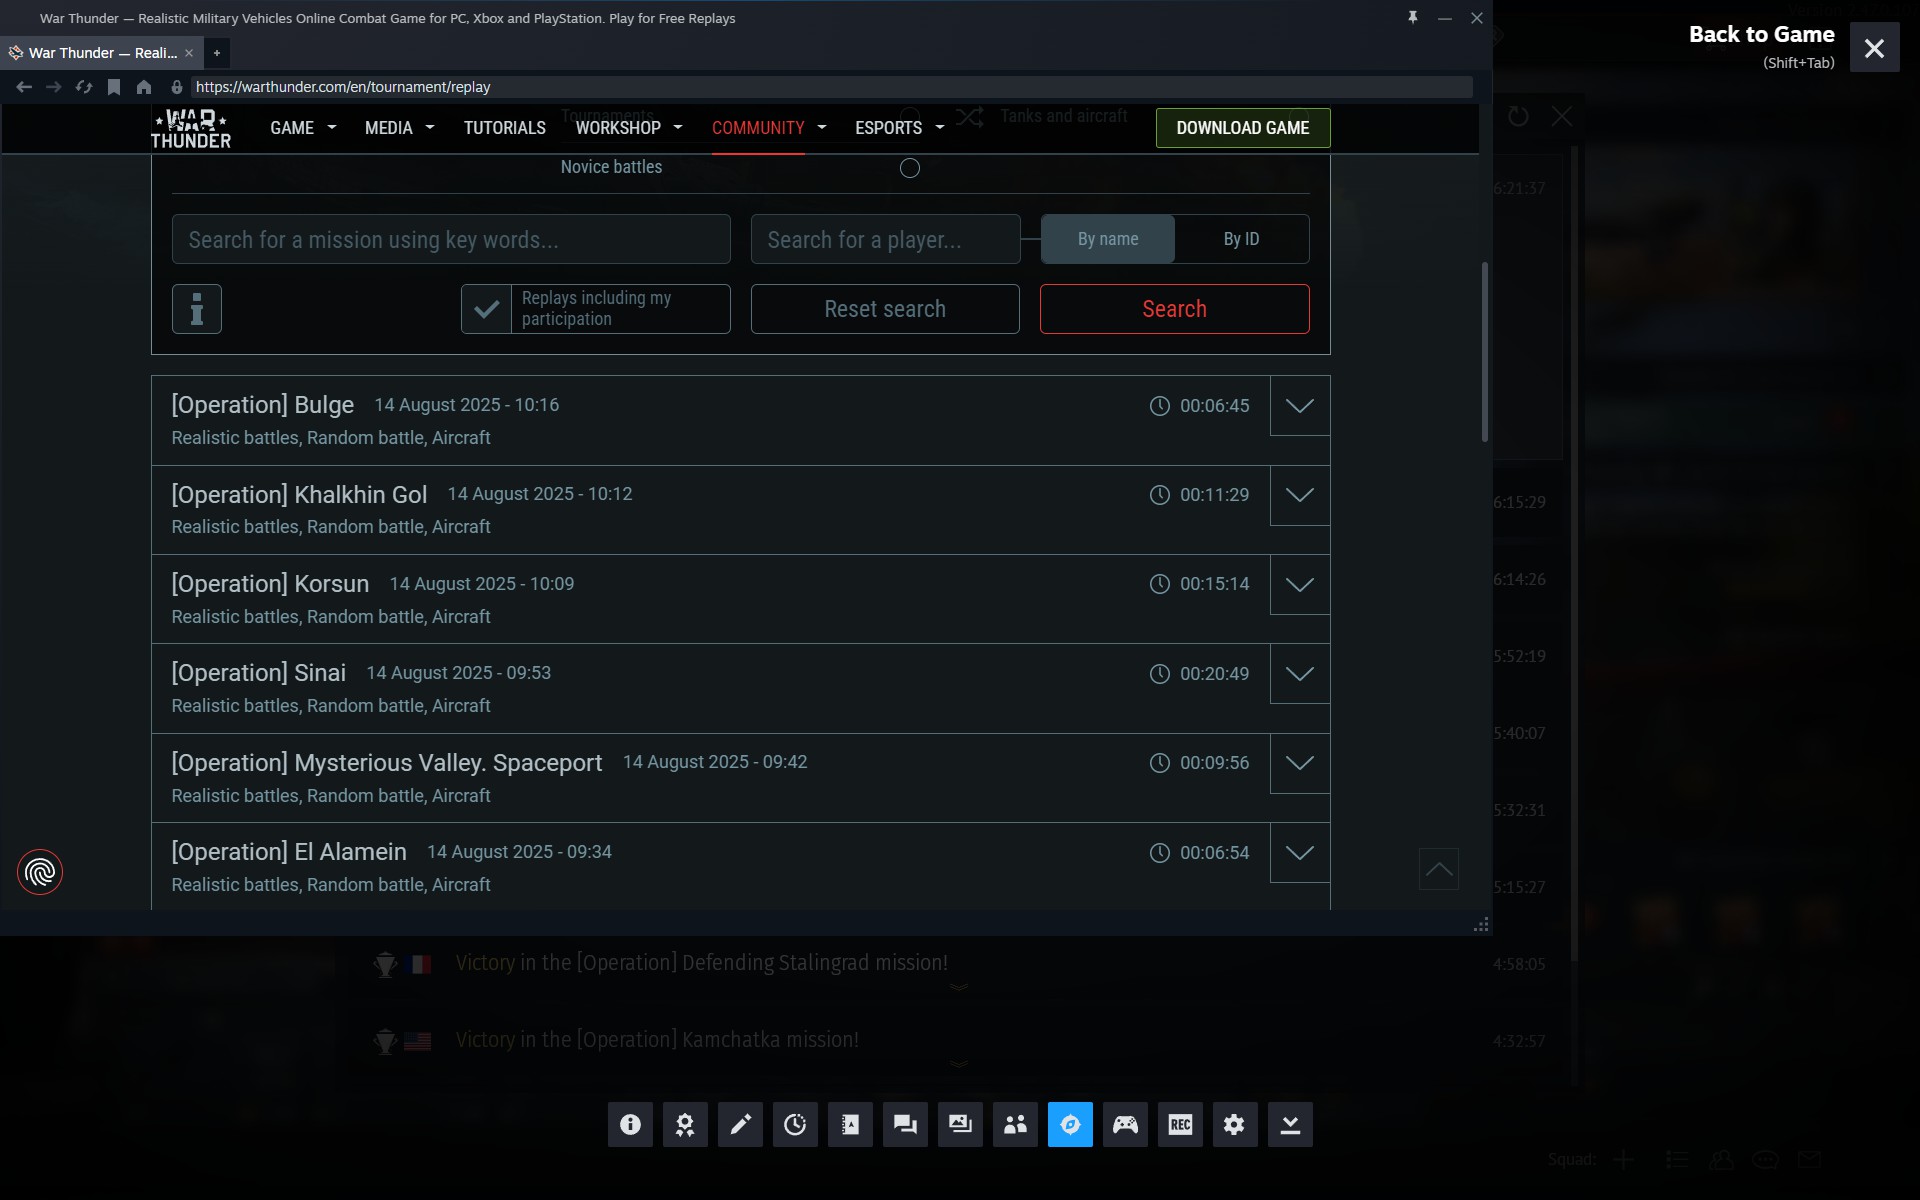Click the date '14 August 2025 - 09:42'
Image resolution: width=1920 pixels, height=1200 pixels.
pos(715,762)
